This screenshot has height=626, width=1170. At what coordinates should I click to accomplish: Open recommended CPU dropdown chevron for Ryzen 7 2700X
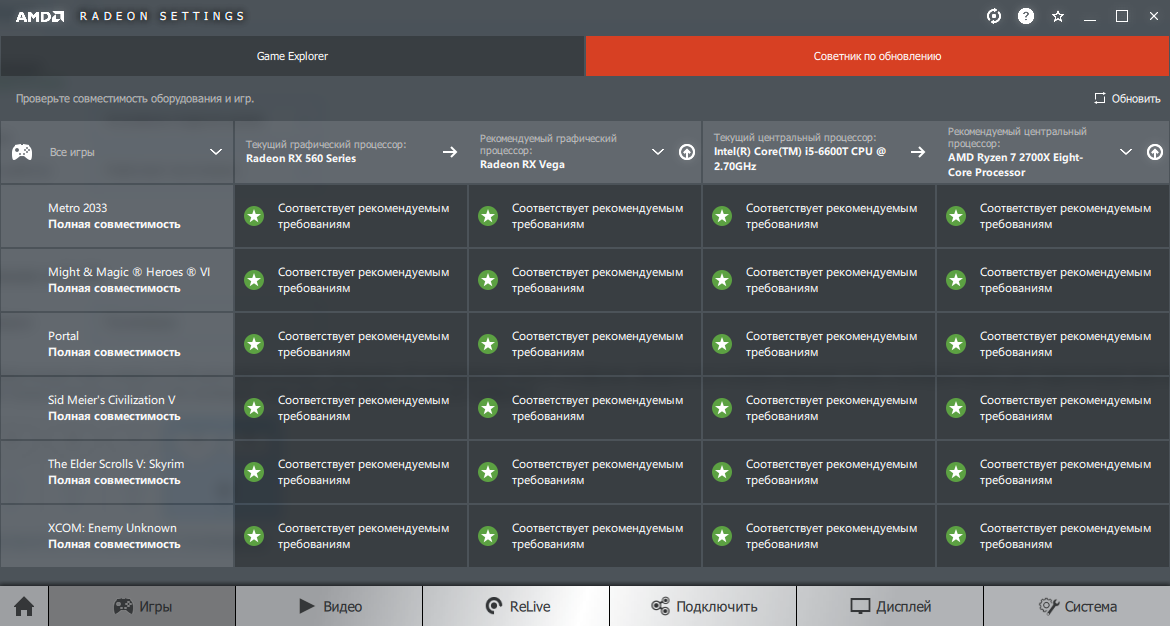coord(1126,151)
